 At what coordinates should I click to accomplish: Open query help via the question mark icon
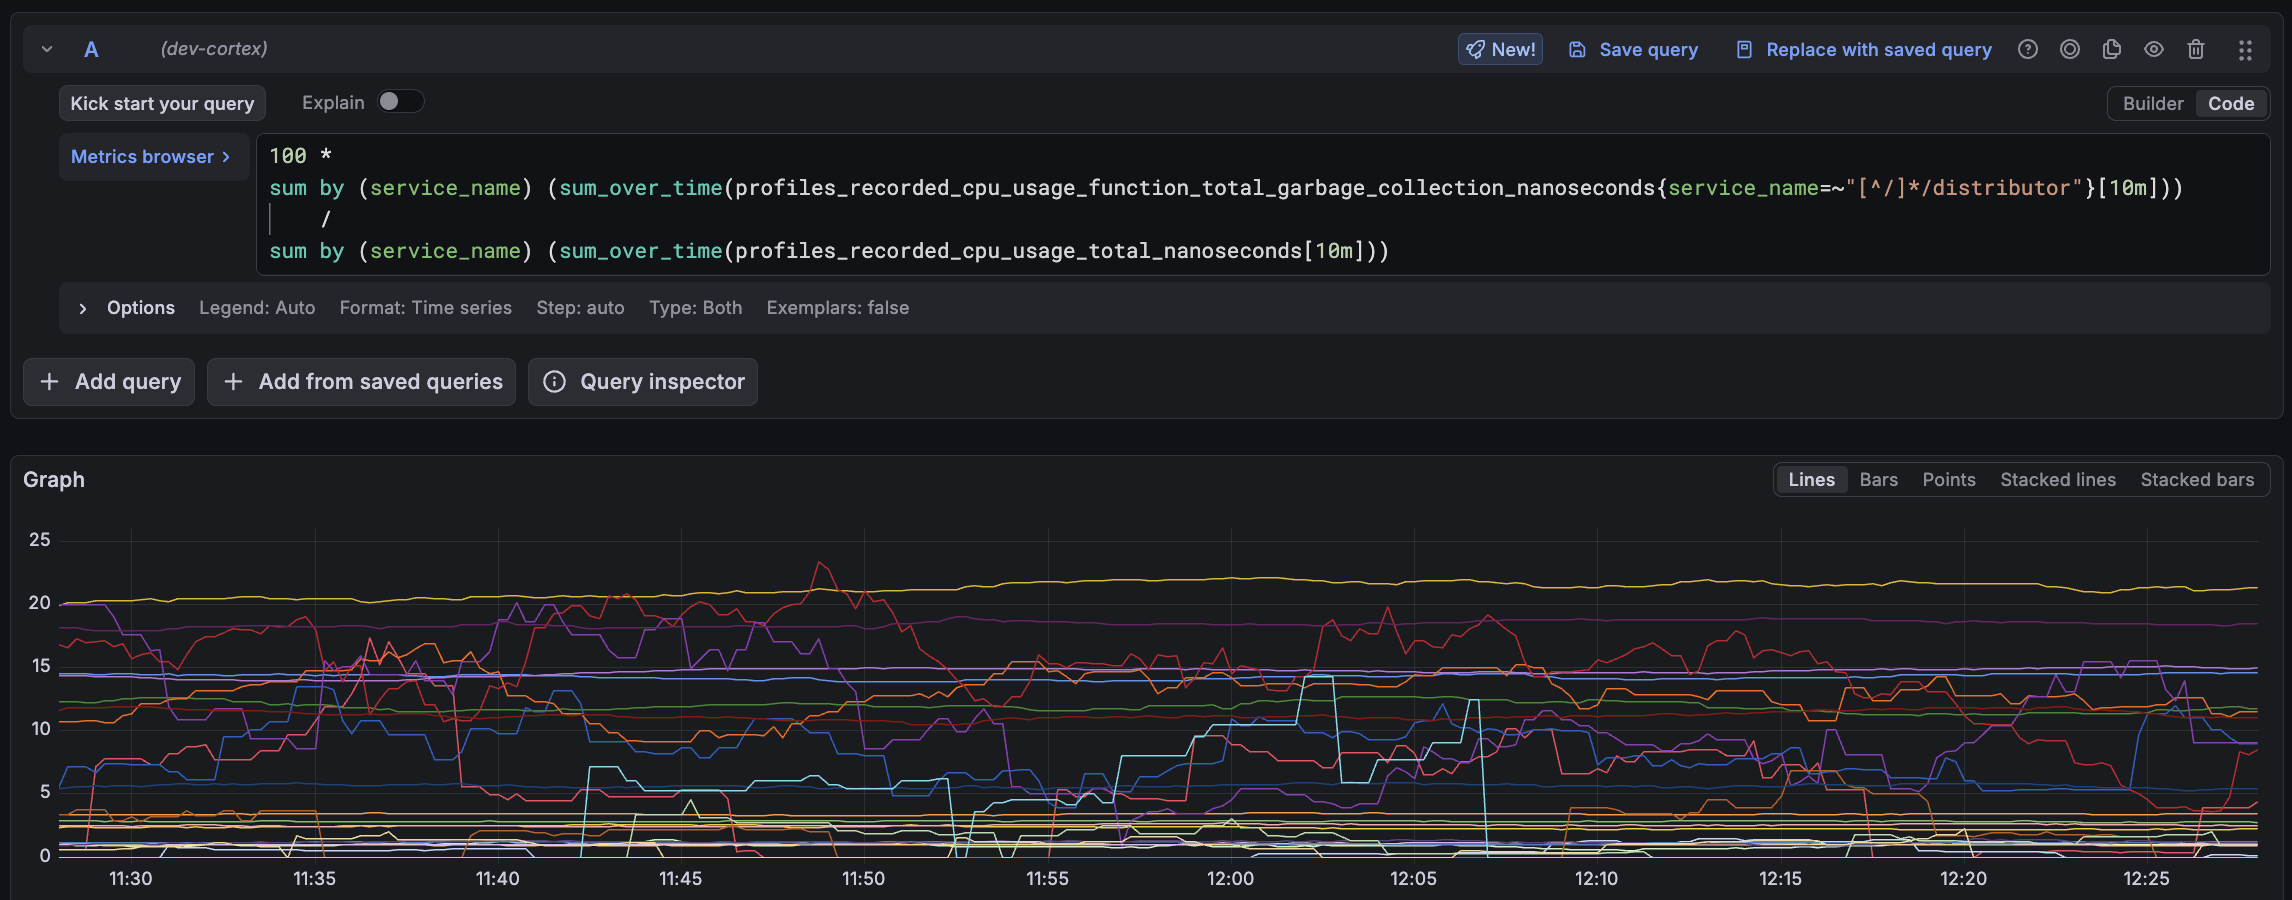tap(2028, 49)
